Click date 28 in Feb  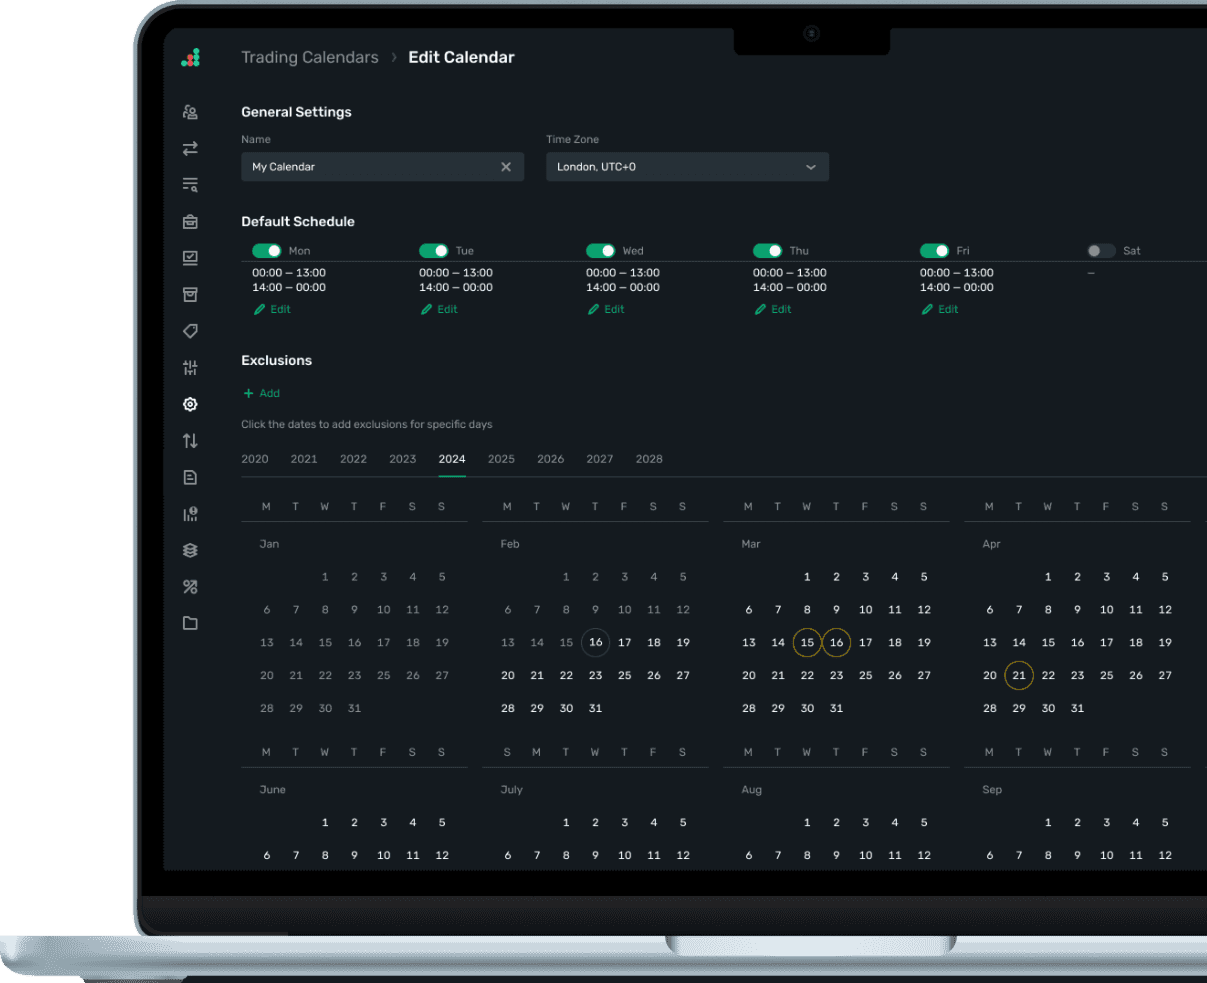508,709
